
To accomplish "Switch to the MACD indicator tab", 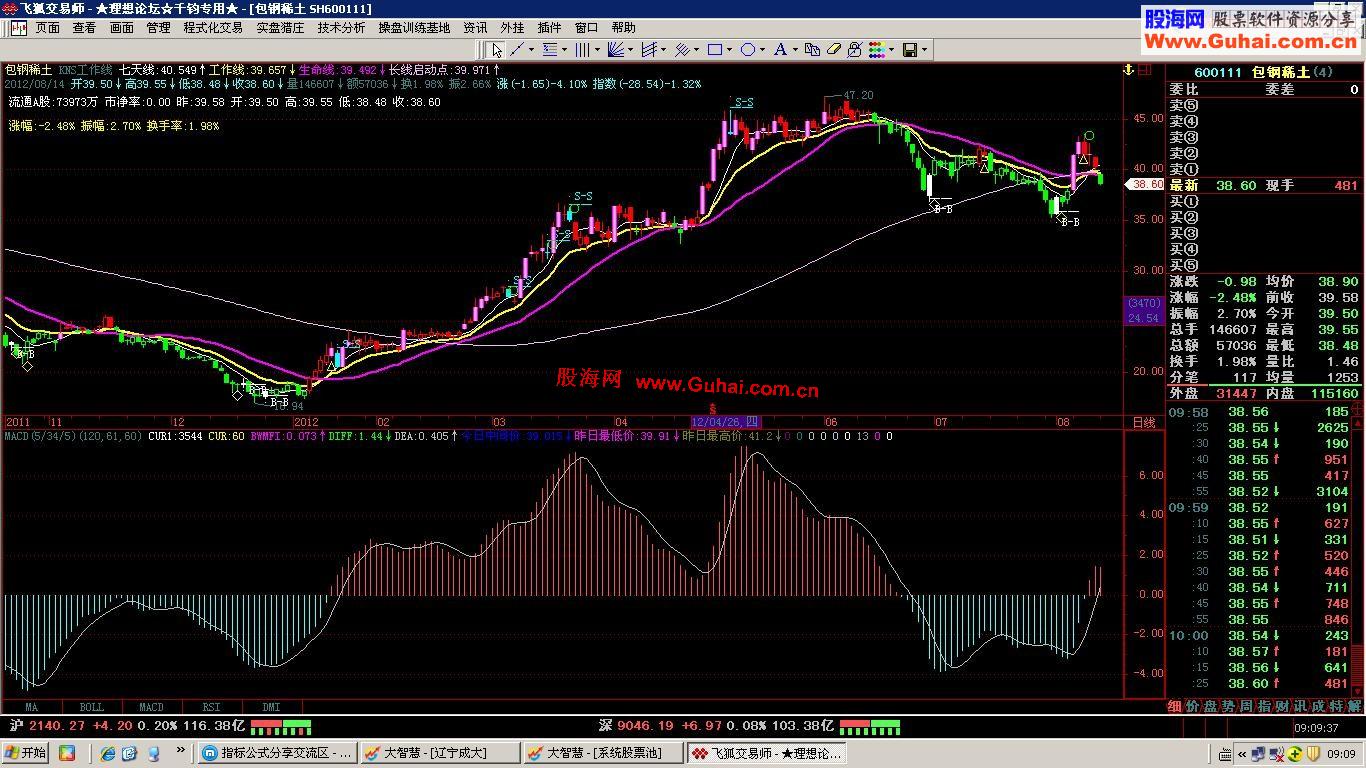I will [x=151, y=707].
